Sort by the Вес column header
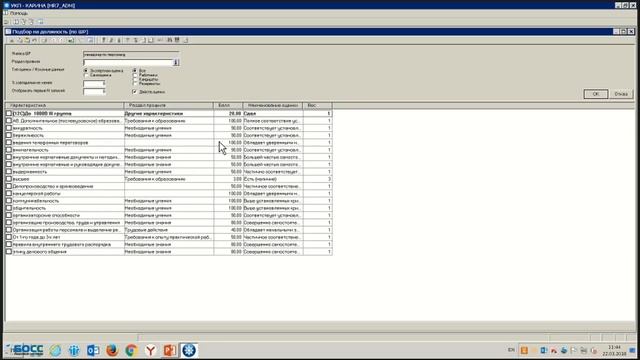Viewport: 640px width, 360px height. (x=318, y=105)
